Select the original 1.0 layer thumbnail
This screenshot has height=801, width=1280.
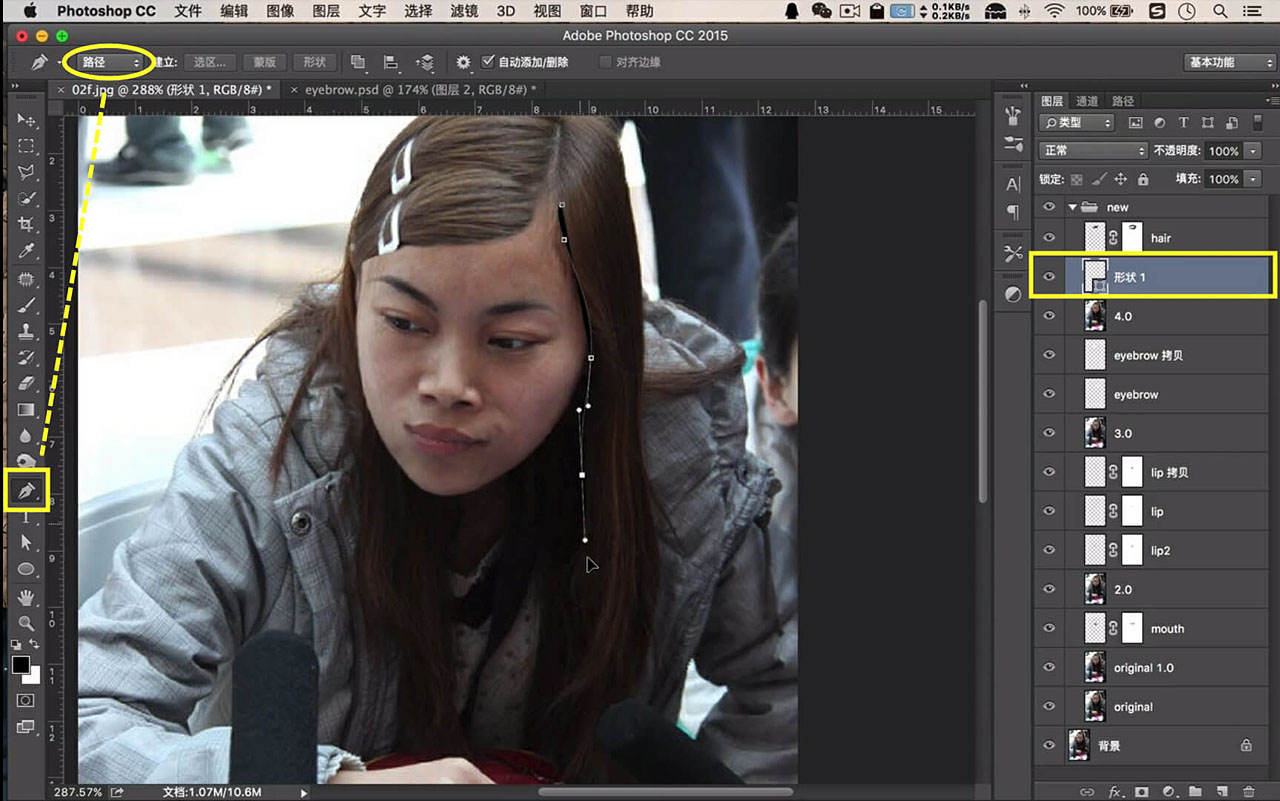(1095, 667)
